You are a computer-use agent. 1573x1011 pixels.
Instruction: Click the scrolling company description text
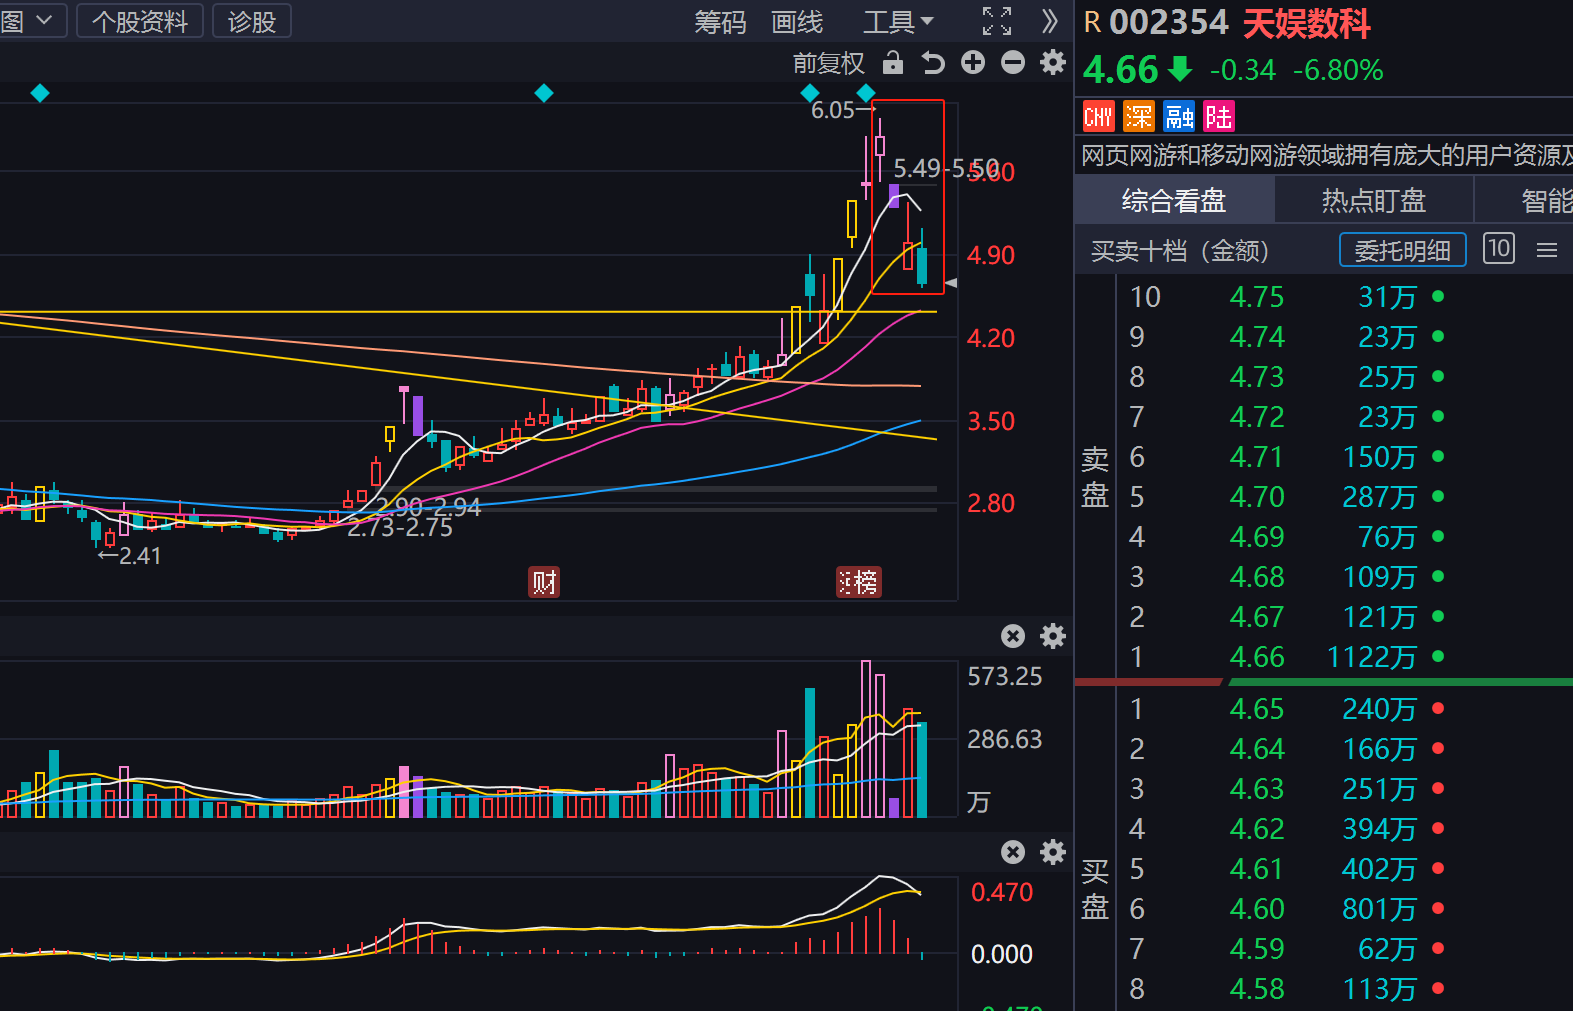pyautogui.click(x=1327, y=155)
